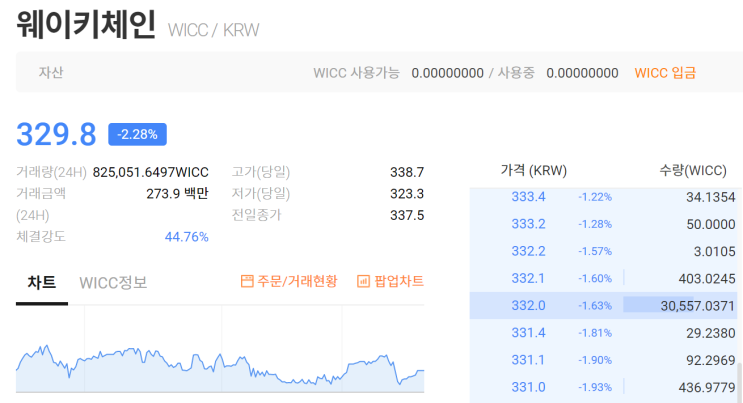Image resolution: width=743 pixels, height=403 pixels.
Task: Click quantity 403.0245 in order book
Action: [707, 279]
